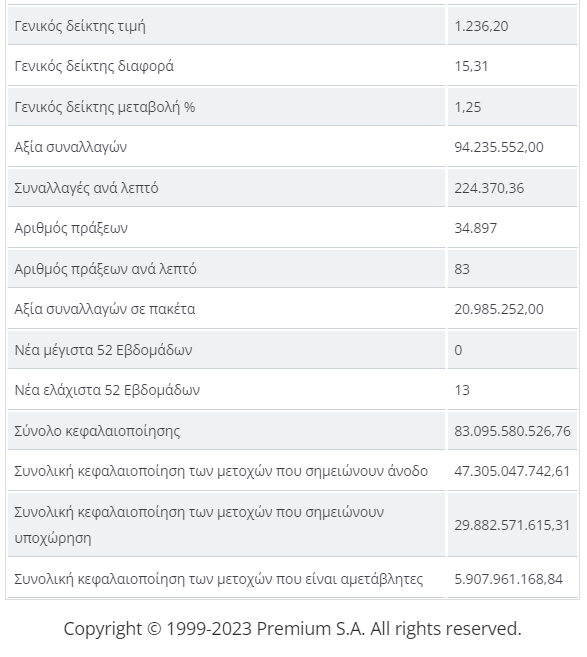Click Αξία συναλλαγών σε πακέτα label

[x=105, y=309]
